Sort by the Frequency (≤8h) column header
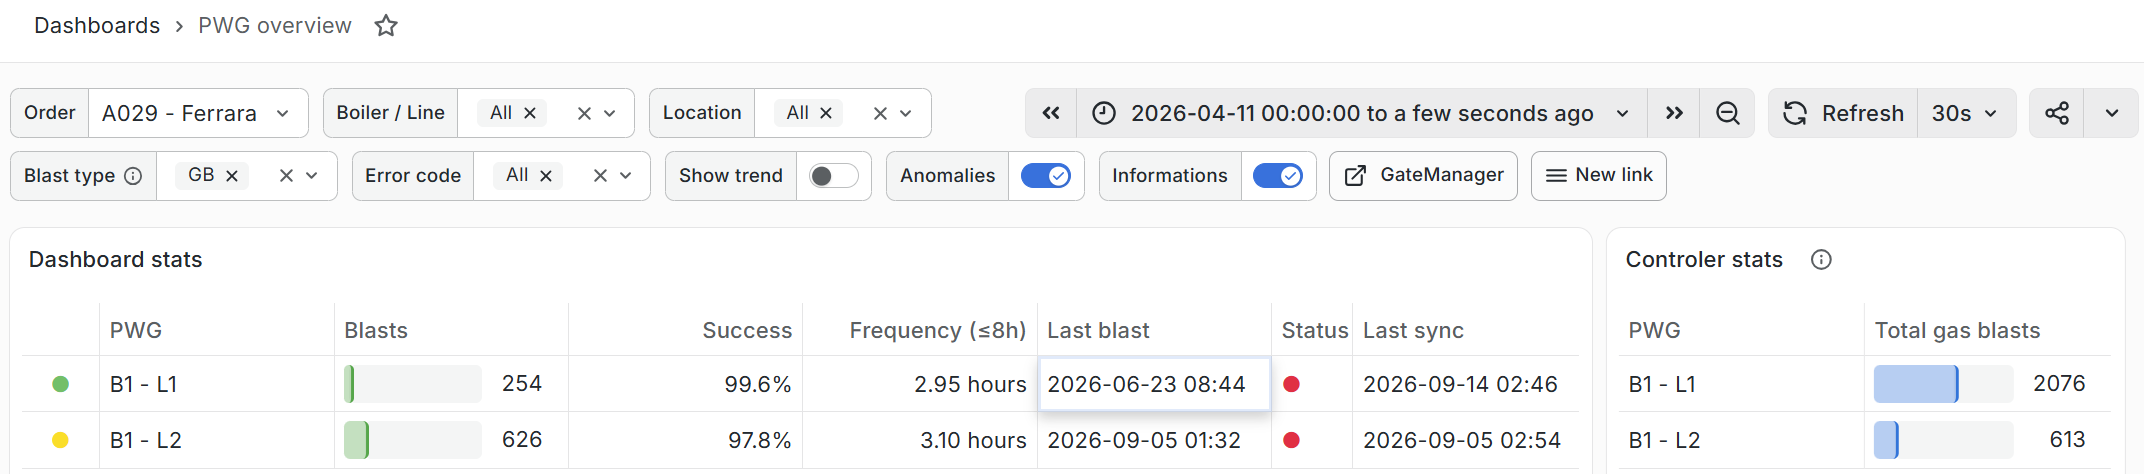Viewport: 2144px width, 474px height. coord(938,331)
